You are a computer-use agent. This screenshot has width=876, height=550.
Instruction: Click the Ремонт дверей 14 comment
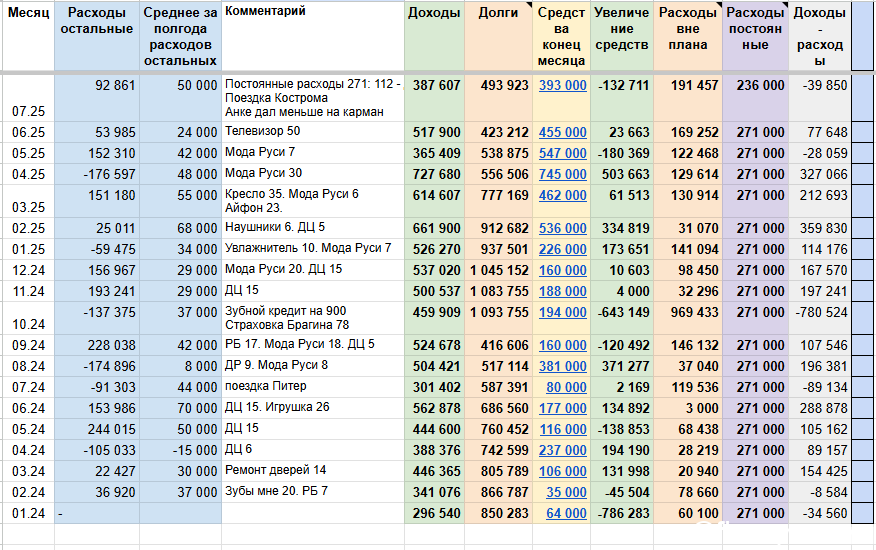click(x=313, y=471)
